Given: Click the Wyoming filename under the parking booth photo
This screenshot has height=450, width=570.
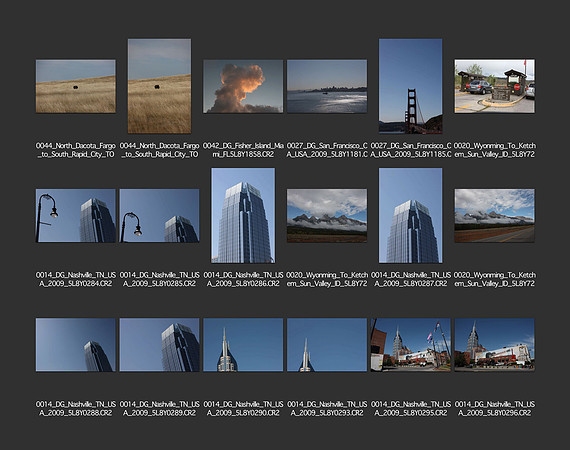Looking at the screenshot, I should coord(494,150).
